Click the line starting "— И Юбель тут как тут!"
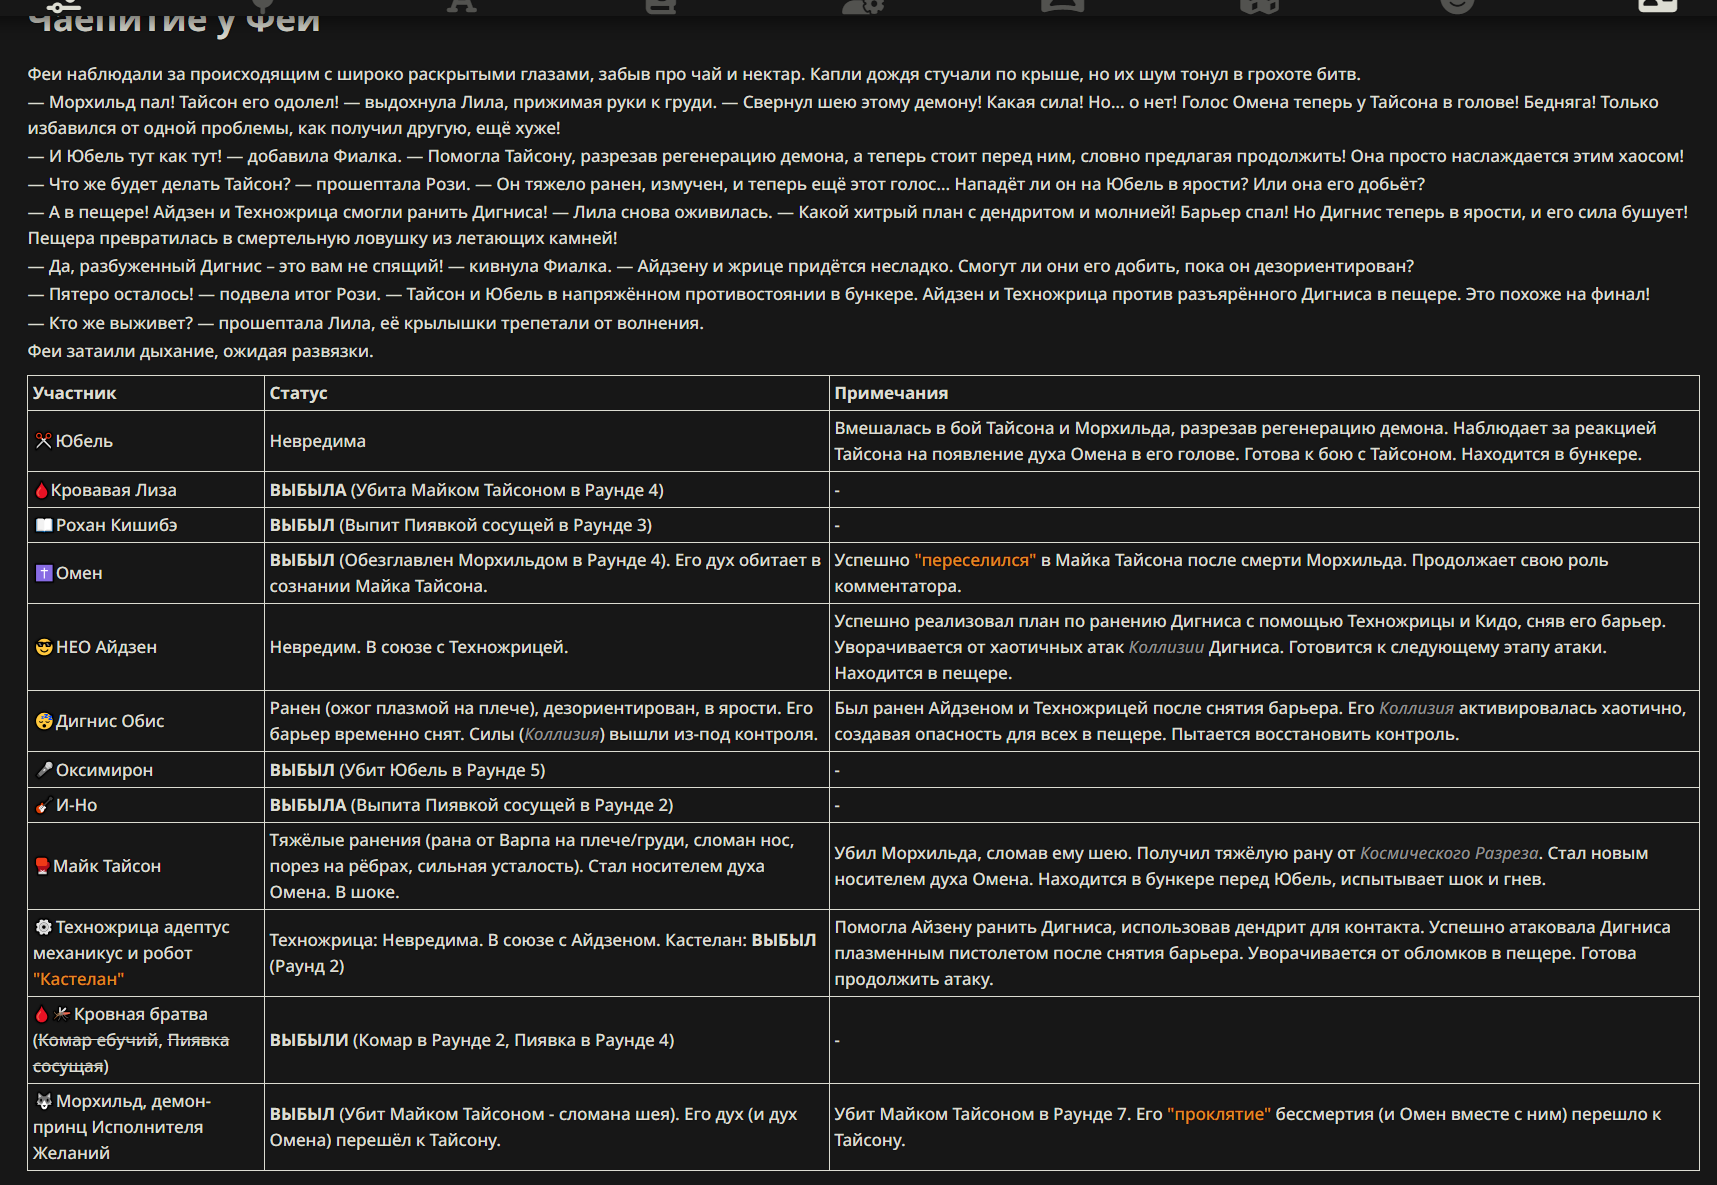Screen dimensions: 1717x1185 (855, 156)
